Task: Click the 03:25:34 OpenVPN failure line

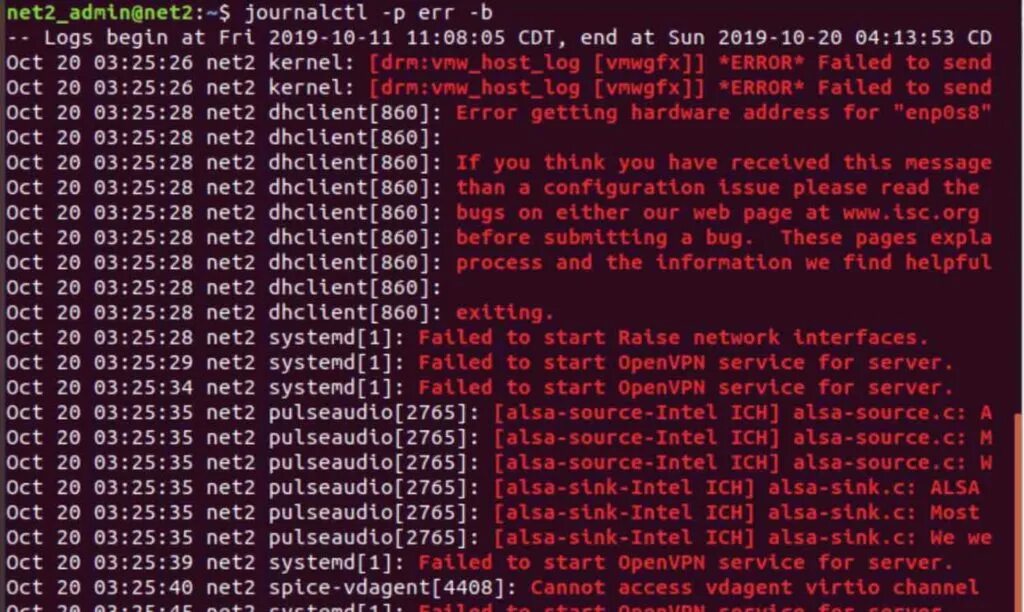Action: [x=480, y=387]
